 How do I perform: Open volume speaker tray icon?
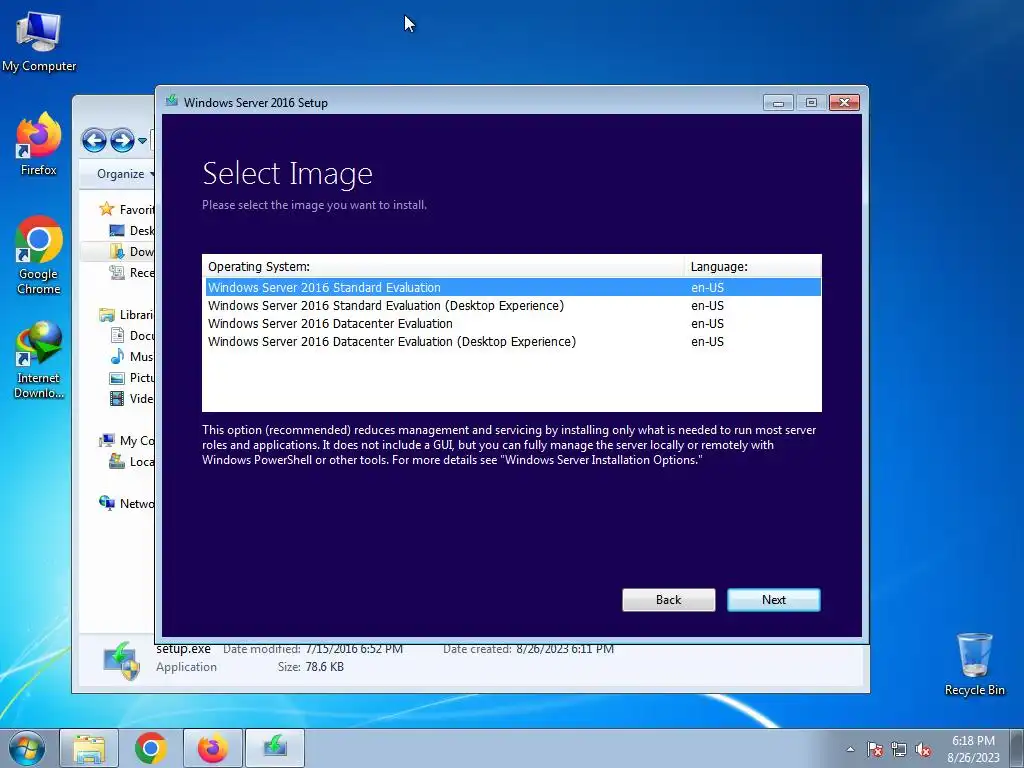923,749
